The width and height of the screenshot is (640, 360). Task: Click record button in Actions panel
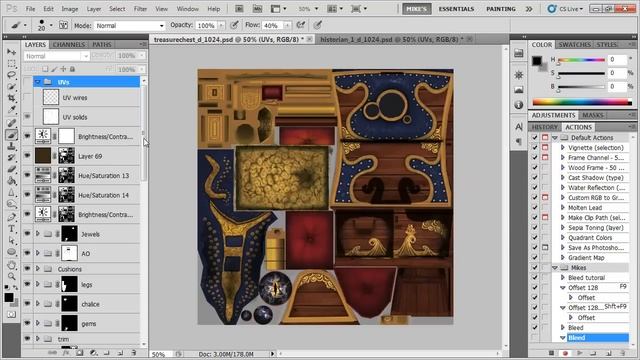[x=565, y=353]
